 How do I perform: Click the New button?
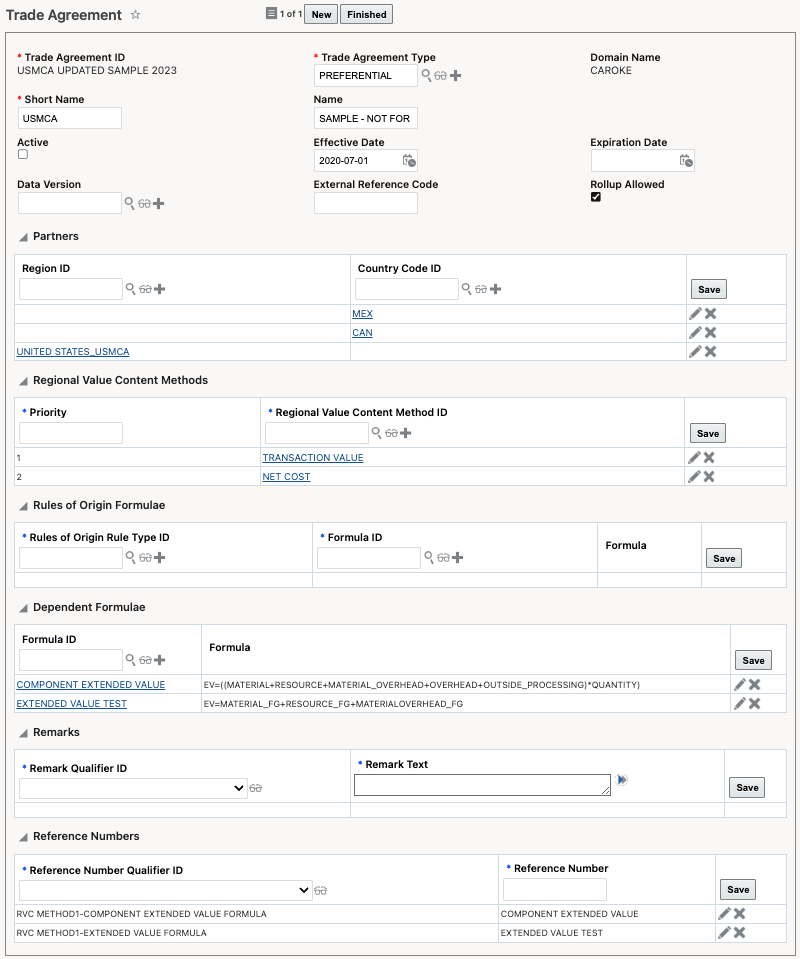(x=321, y=14)
